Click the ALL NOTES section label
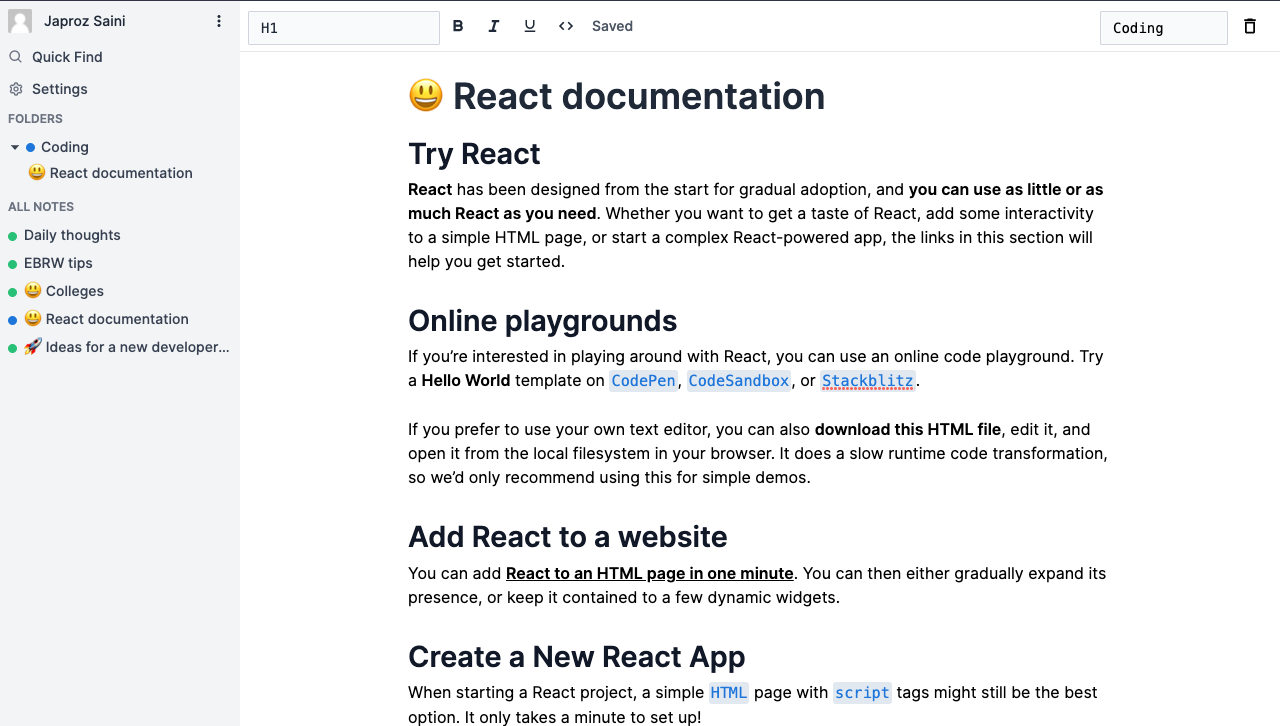The height and width of the screenshot is (726, 1280). (41, 207)
